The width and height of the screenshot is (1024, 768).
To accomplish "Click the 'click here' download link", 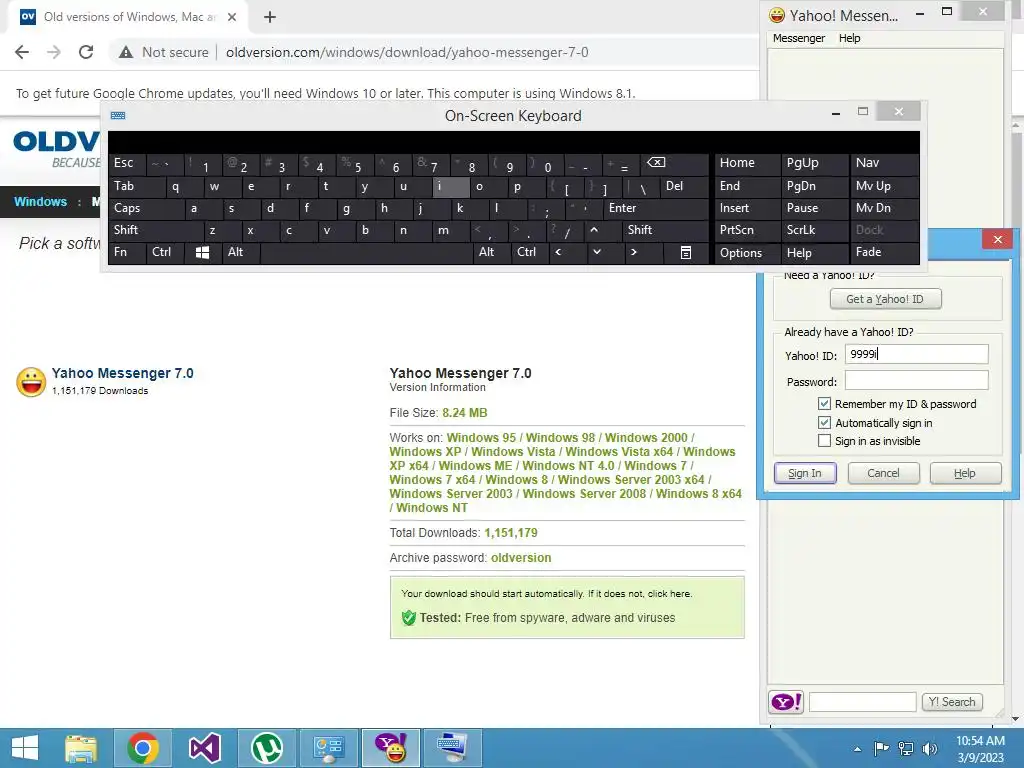I will click(x=669, y=594).
